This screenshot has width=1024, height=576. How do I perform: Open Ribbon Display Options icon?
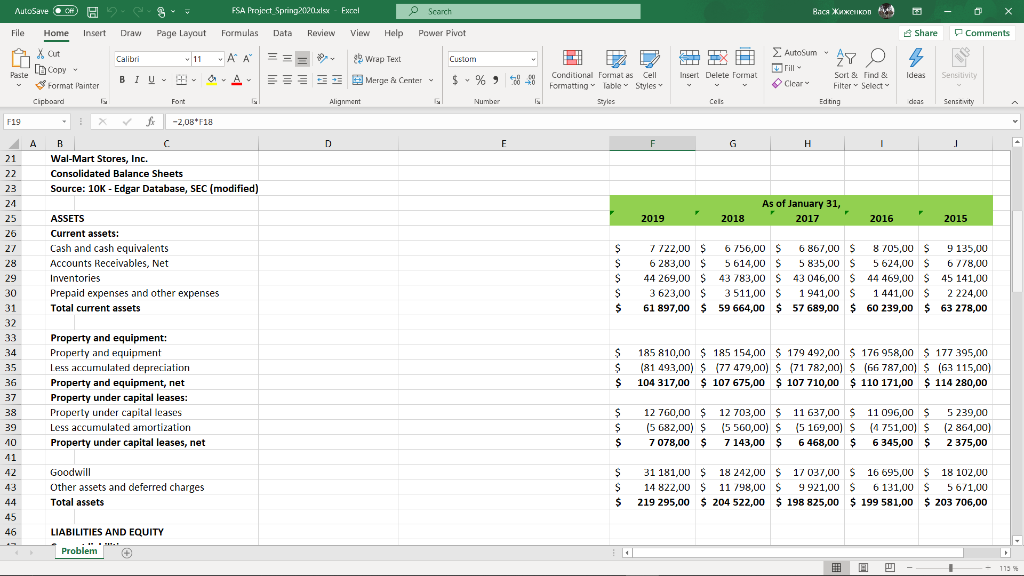(x=917, y=11)
